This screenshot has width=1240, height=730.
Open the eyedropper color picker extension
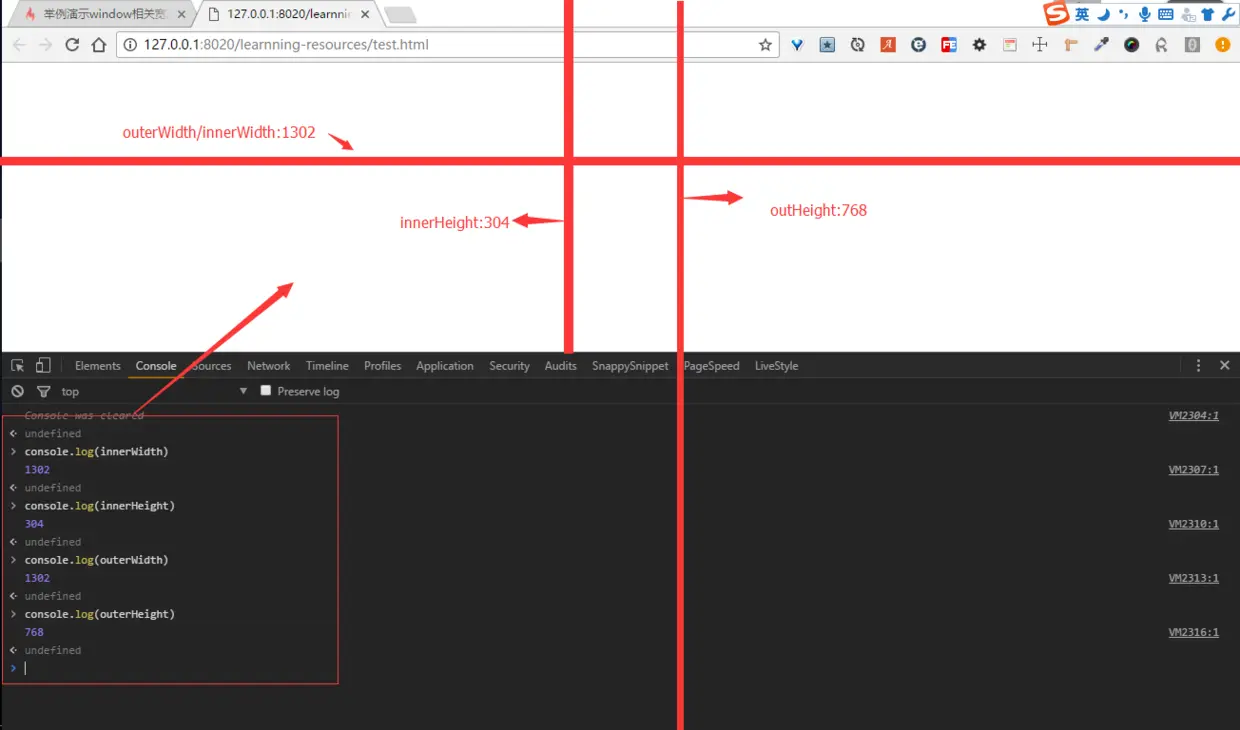[1101, 45]
